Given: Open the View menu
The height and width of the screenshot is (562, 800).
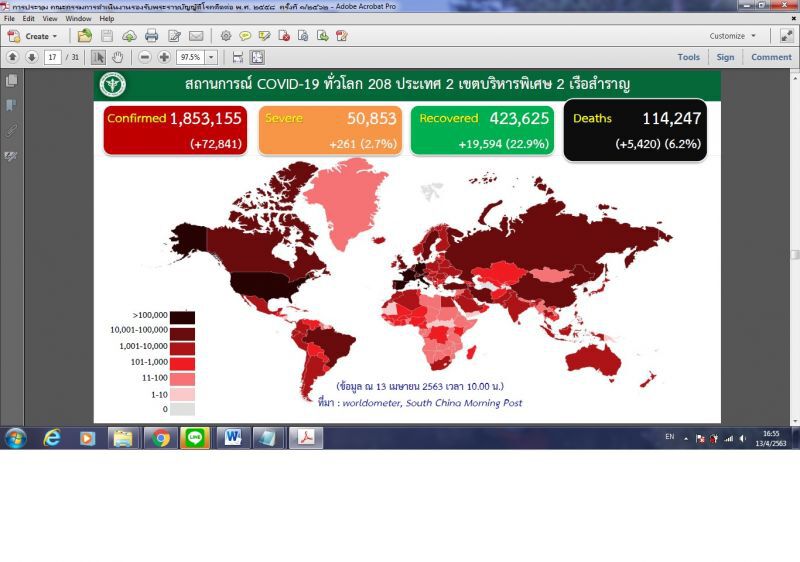Looking at the screenshot, I should coord(49,18).
